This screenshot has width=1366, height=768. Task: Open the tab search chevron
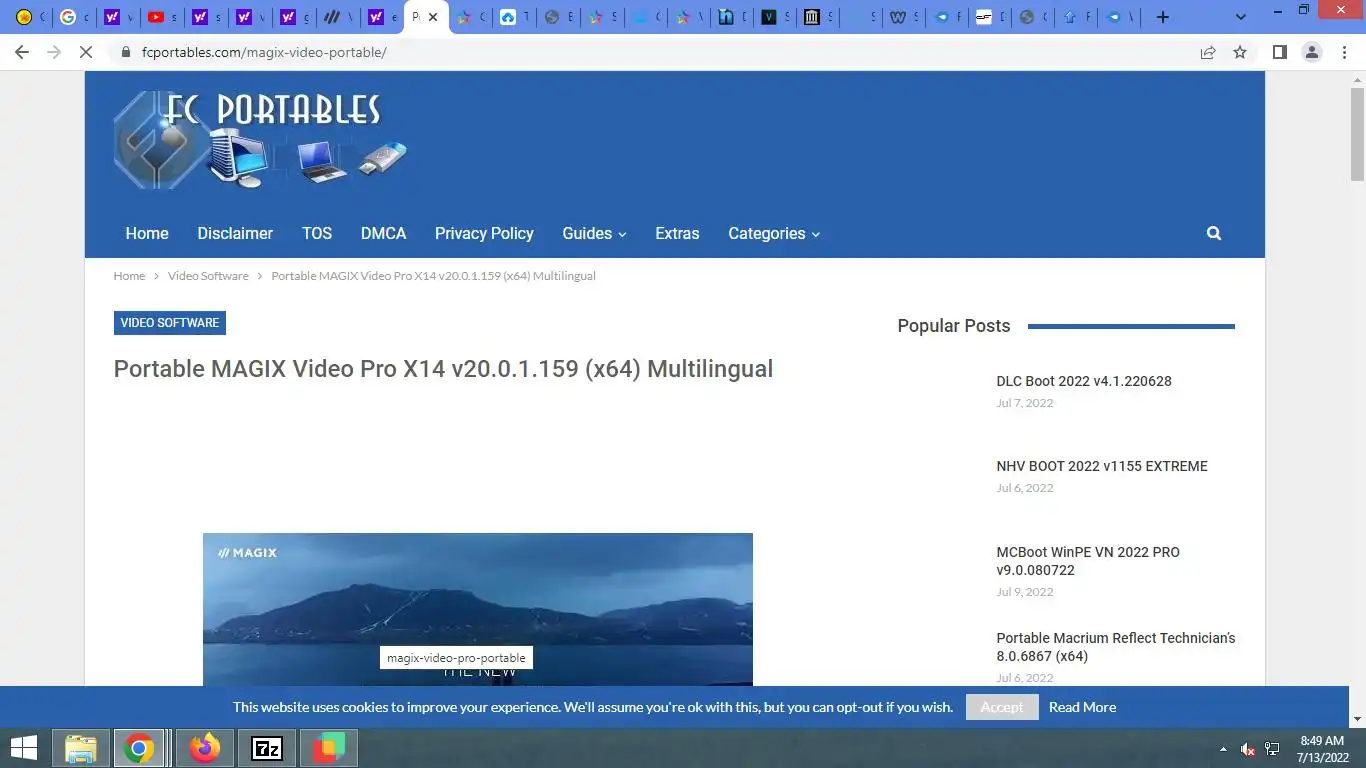(x=1241, y=17)
